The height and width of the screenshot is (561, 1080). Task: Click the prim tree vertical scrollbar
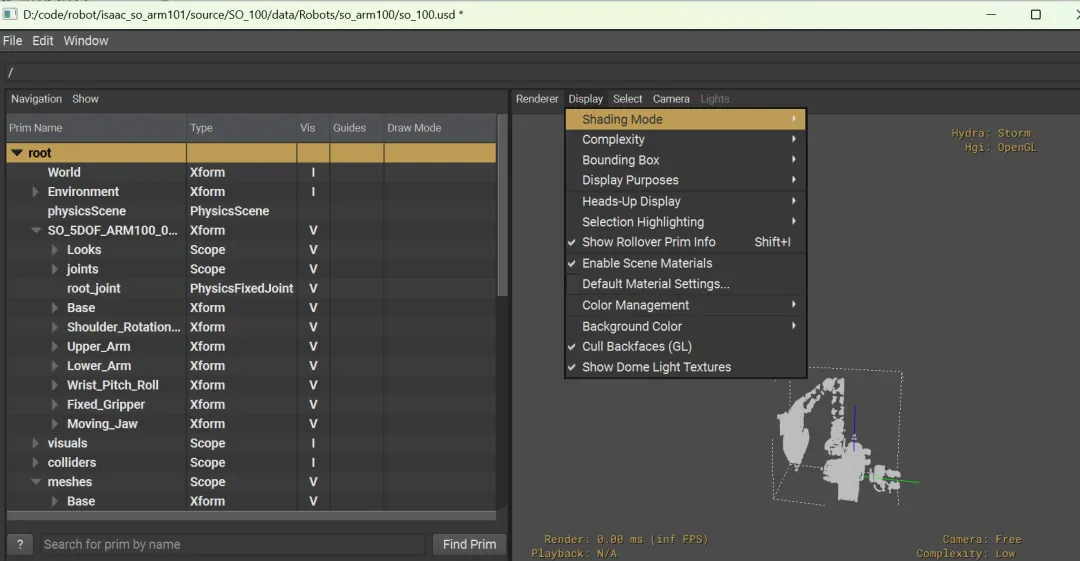tap(502, 207)
